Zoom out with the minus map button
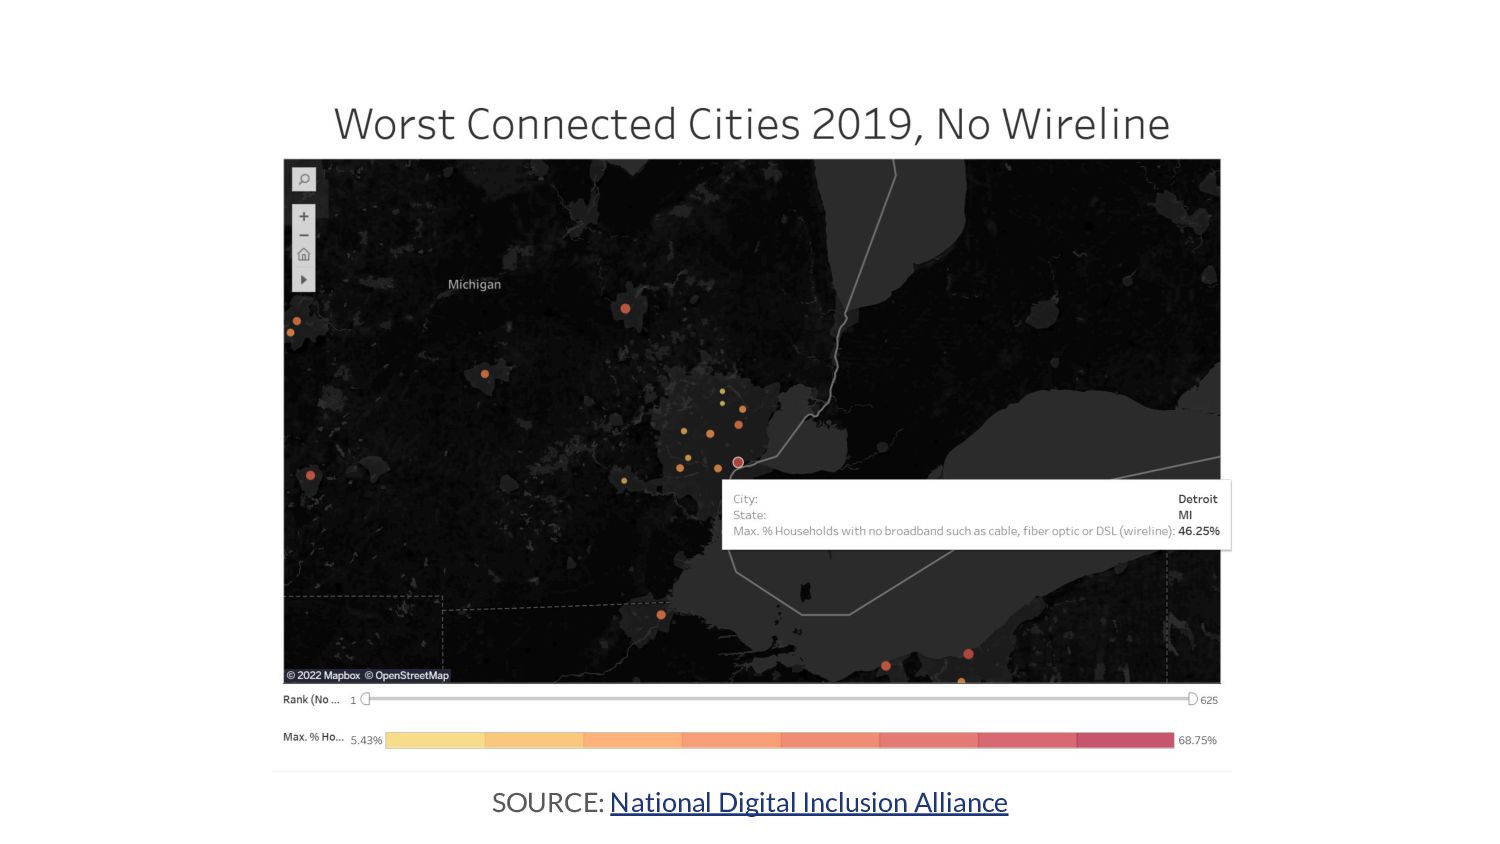This screenshot has width=1500, height=844. pyautogui.click(x=304, y=235)
